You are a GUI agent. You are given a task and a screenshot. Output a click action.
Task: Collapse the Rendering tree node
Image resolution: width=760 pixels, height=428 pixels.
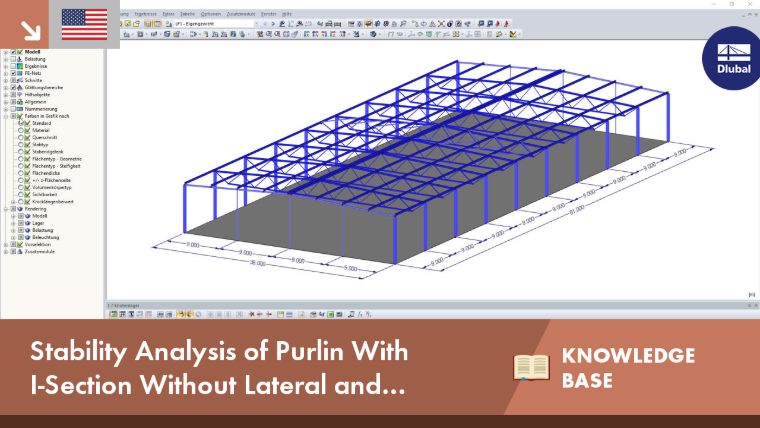[x=6, y=209]
